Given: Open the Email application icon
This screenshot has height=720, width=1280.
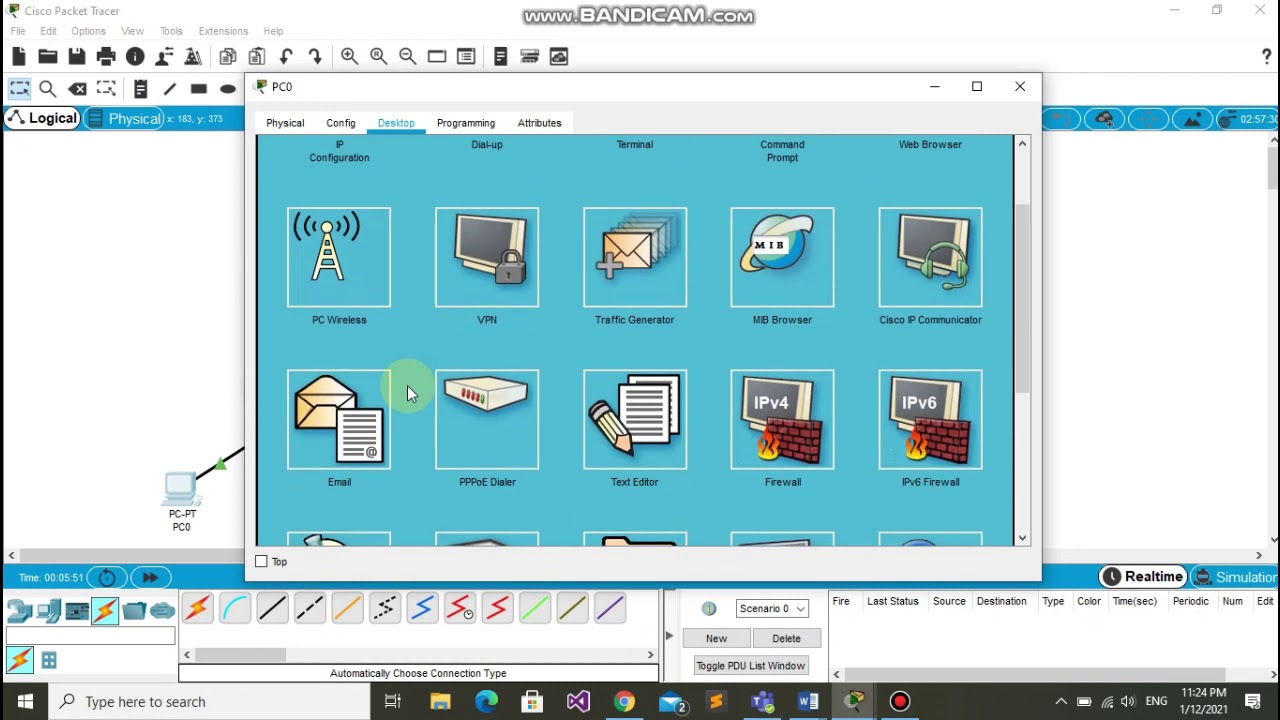Looking at the screenshot, I should pyautogui.click(x=339, y=419).
